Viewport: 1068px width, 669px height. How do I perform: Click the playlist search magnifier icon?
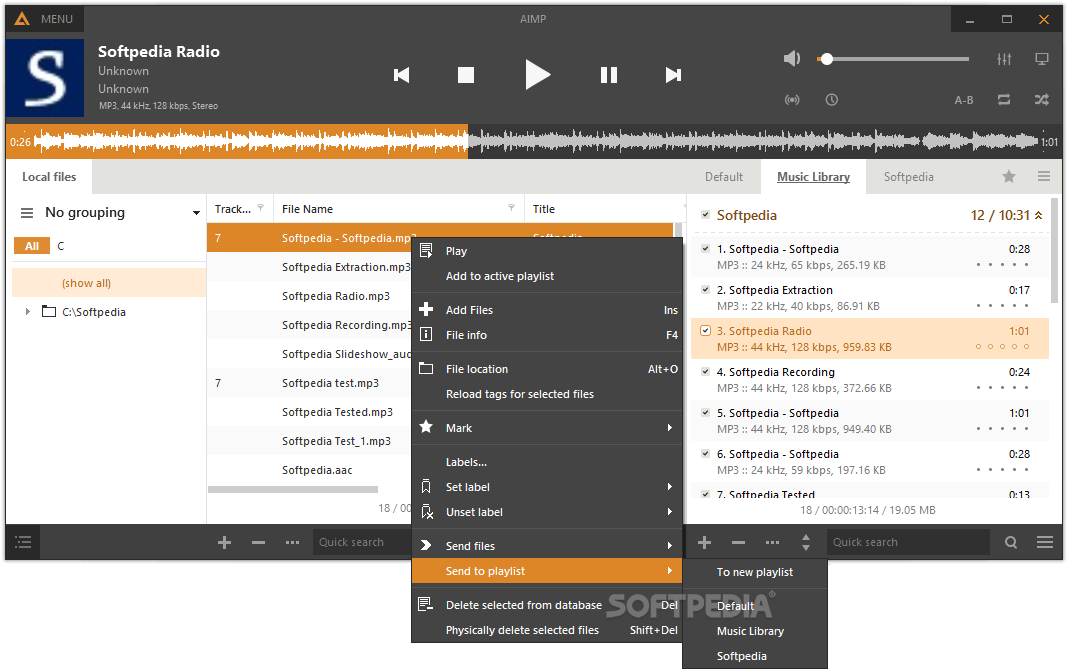click(1011, 542)
